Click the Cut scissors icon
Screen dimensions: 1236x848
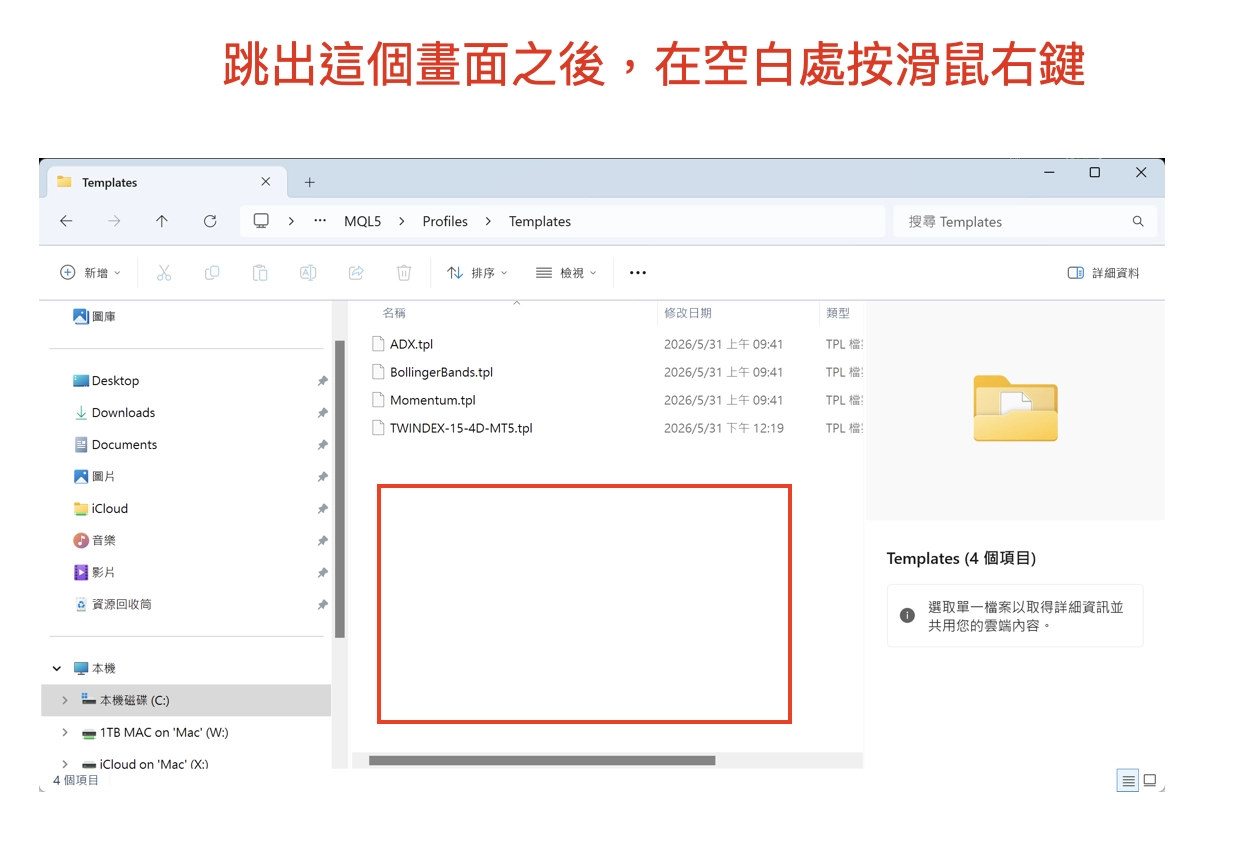[x=164, y=272]
